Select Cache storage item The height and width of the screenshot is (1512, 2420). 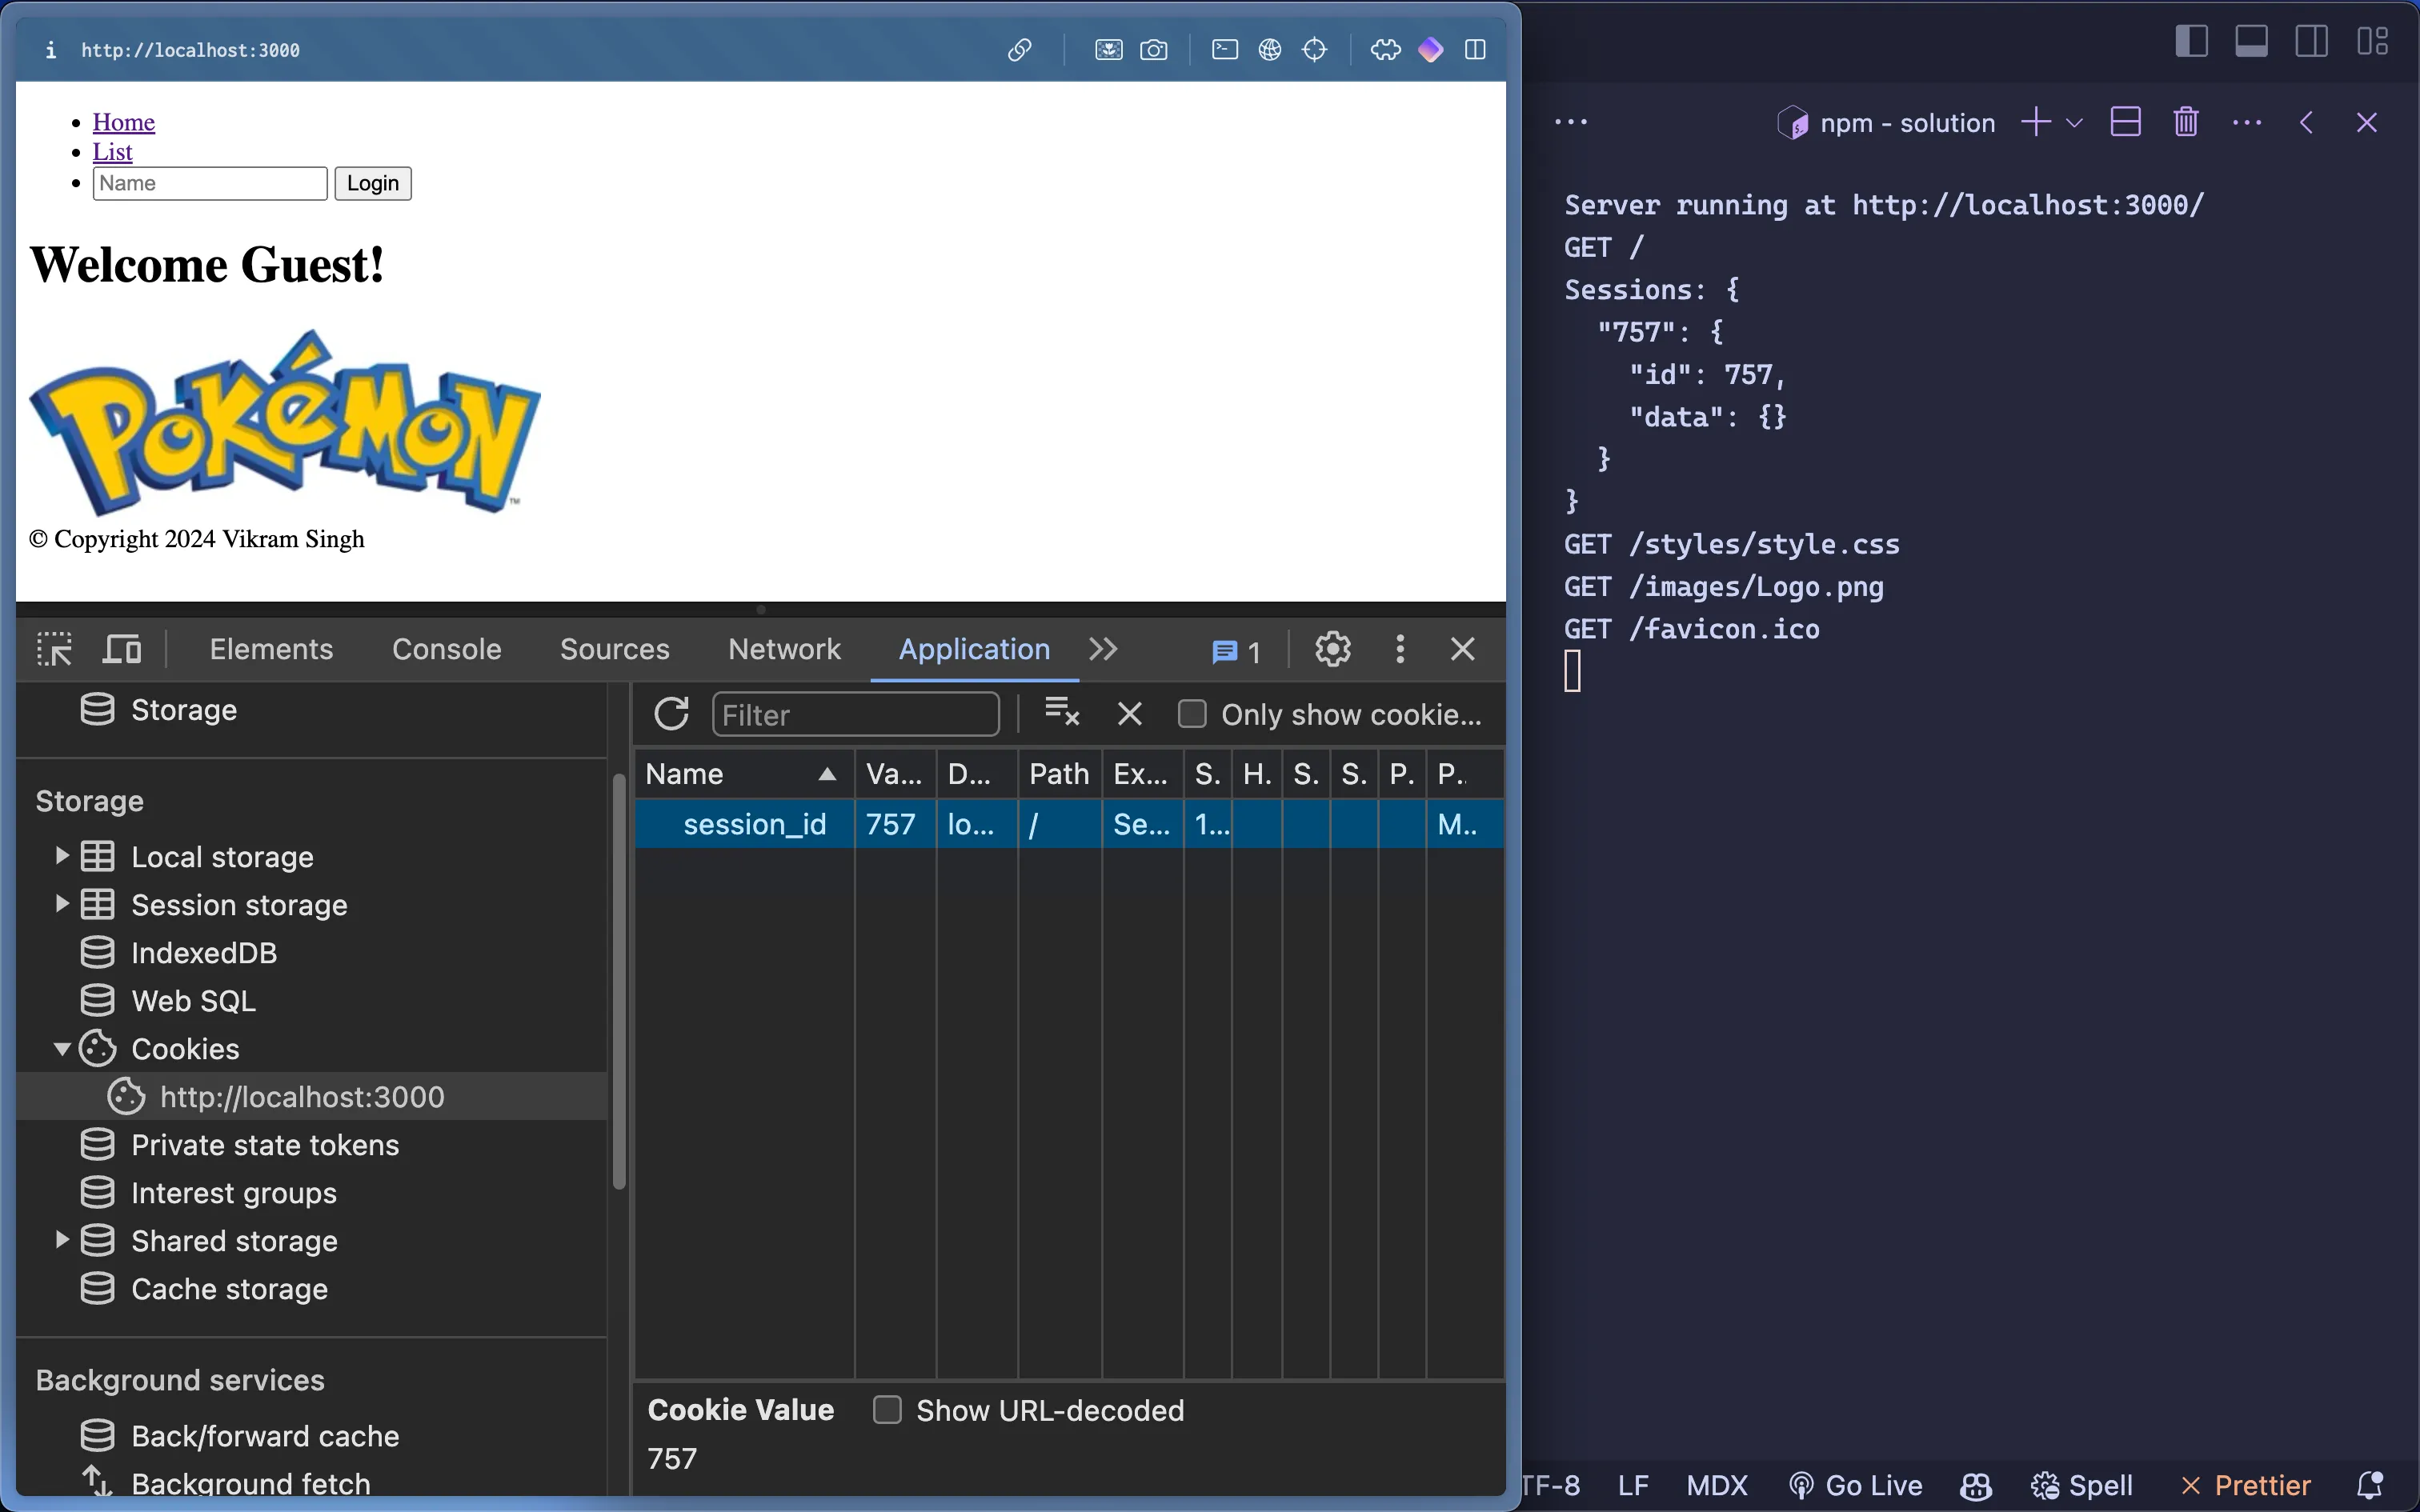pos(229,1289)
